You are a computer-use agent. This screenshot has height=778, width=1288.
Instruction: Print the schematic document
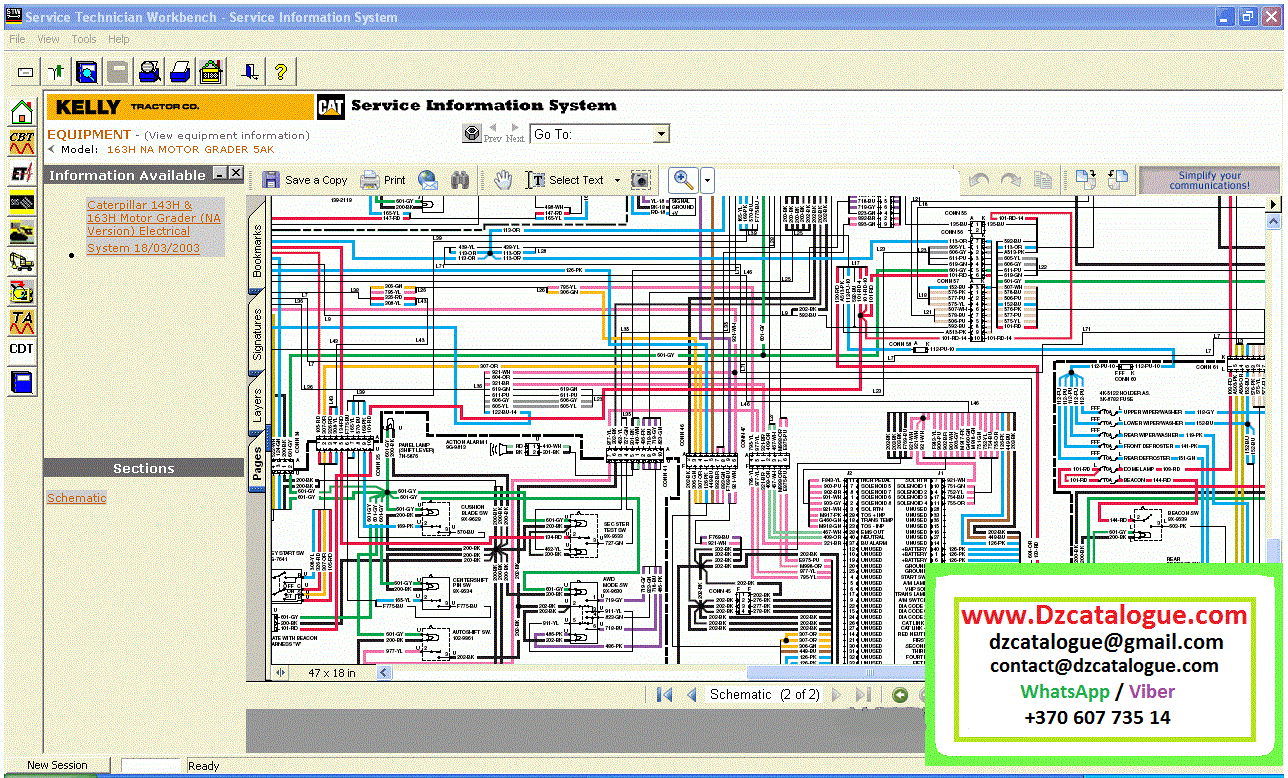point(383,180)
